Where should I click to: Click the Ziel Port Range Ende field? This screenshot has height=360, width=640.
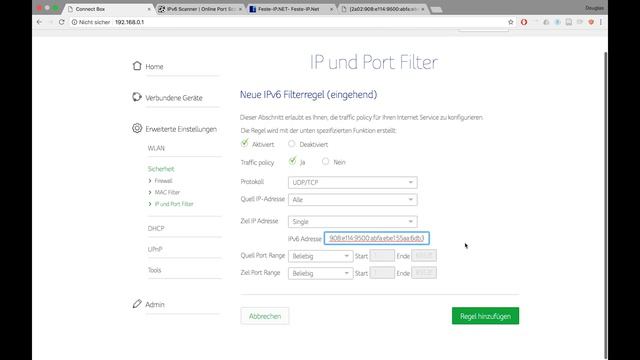[x=424, y=273]
